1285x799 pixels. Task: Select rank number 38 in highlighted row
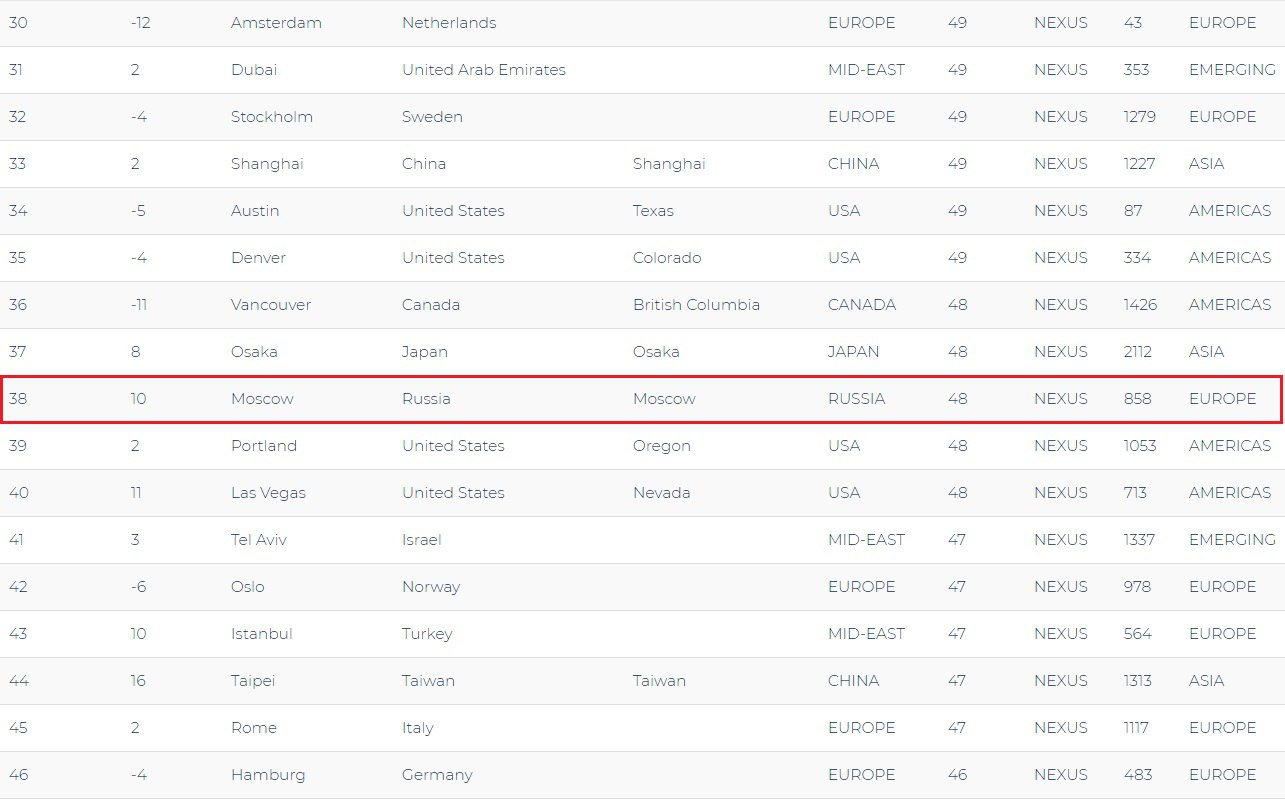(18, 399)
